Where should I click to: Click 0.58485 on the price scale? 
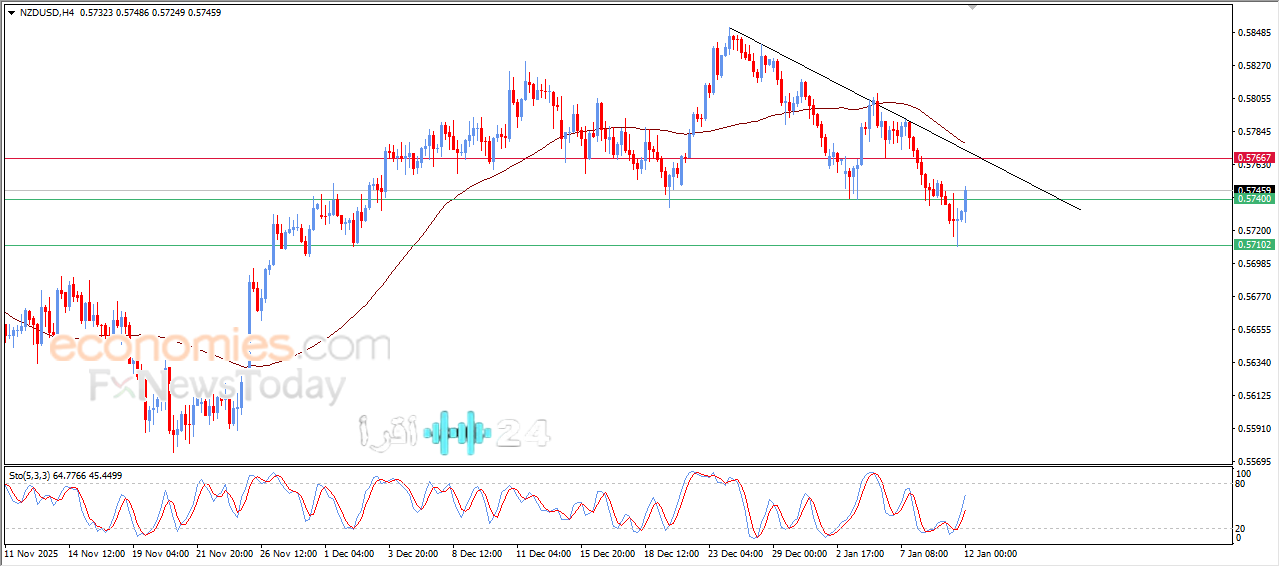click(x=1253, y=32)
